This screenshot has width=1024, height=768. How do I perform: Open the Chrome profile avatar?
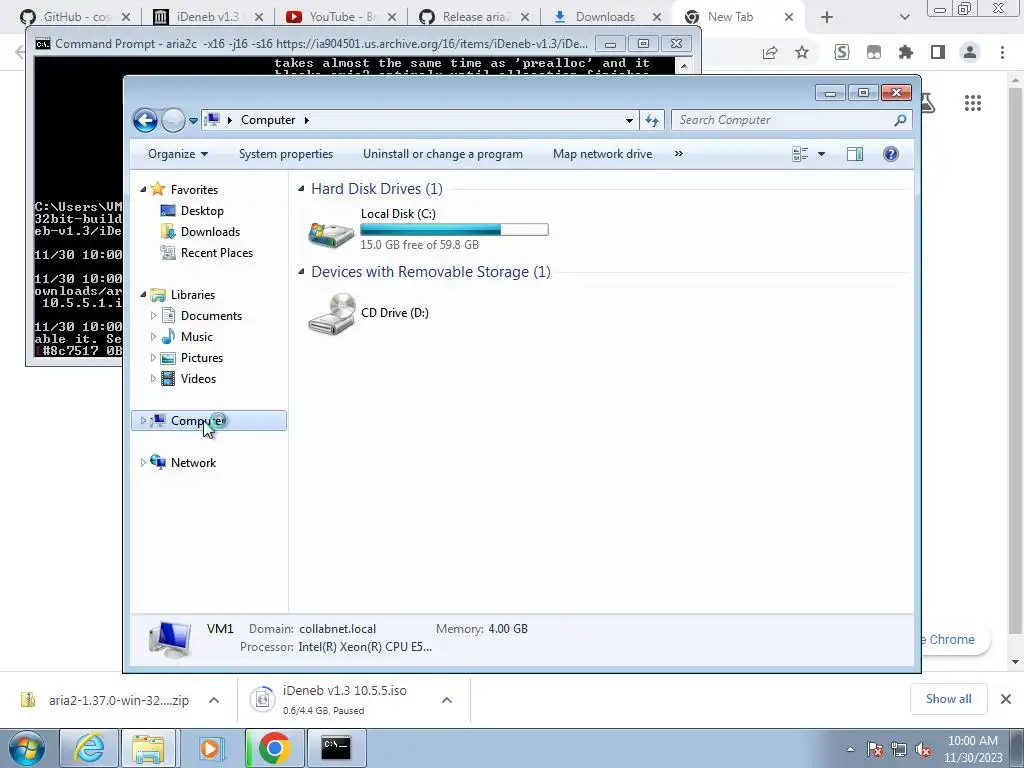970,52
